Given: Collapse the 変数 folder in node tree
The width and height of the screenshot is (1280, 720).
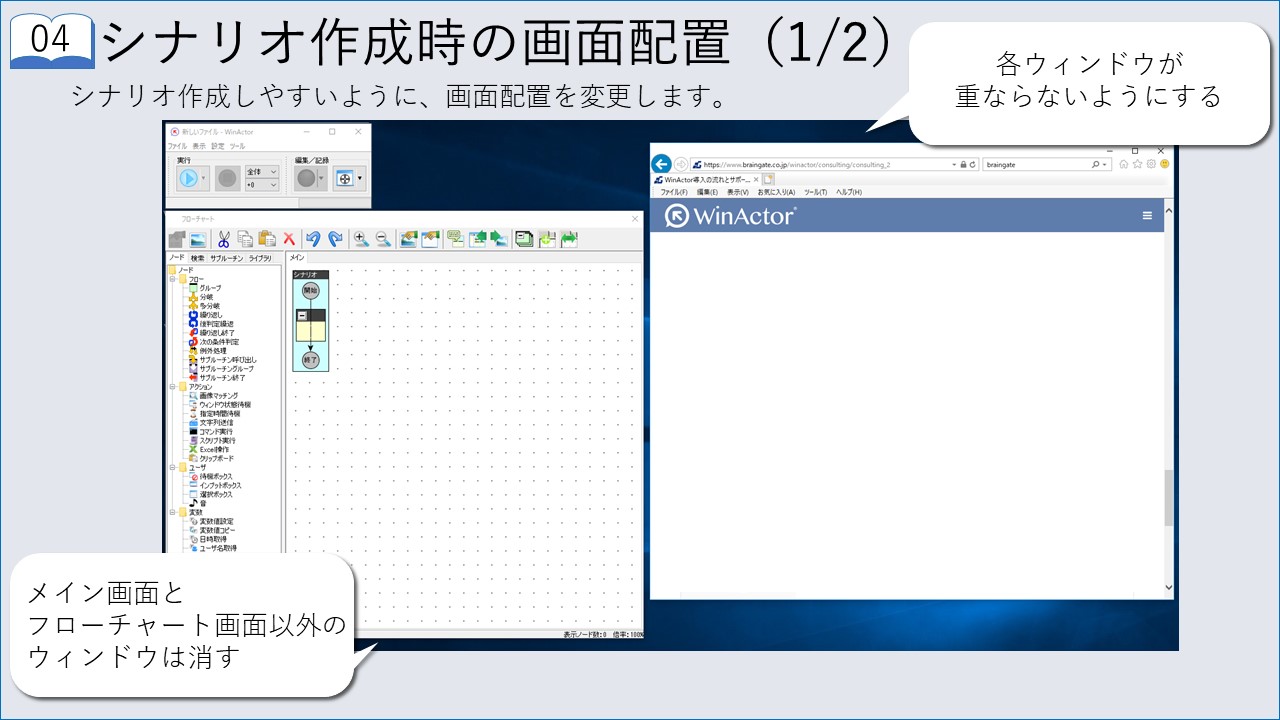Looking at the screenshot, I should click(172, 512).
